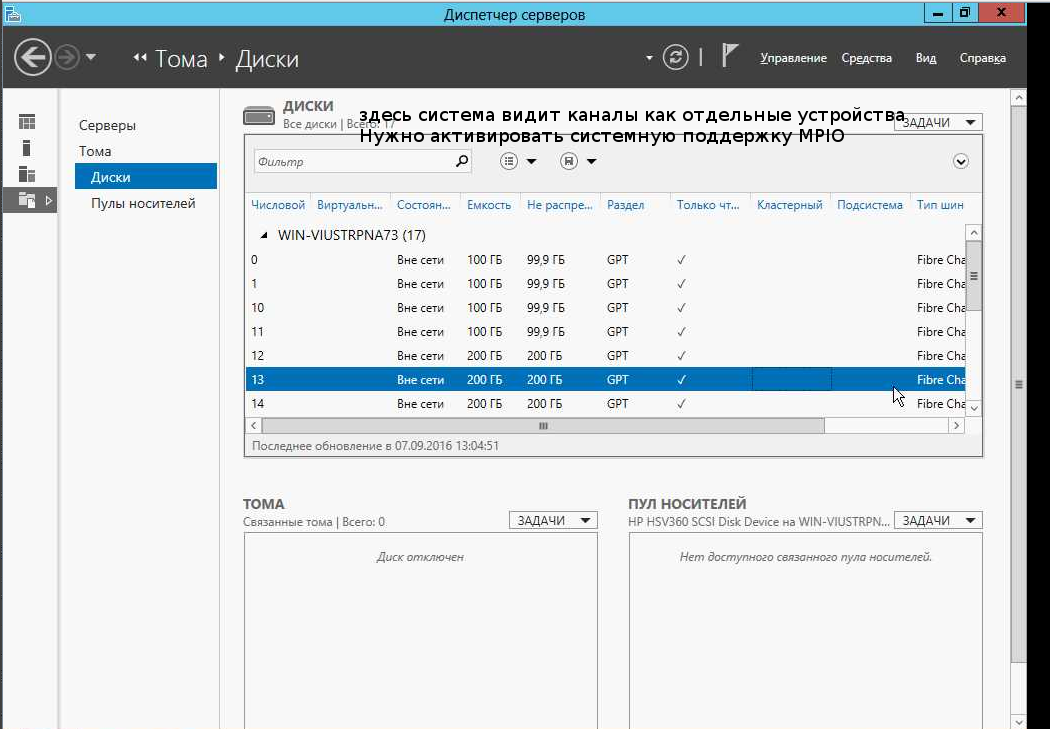The width and height of the screenshot is (1050, 729).
Task: Collapse the WIN-VIUSTRPNA73 (17) group
Action: (264, 235)
